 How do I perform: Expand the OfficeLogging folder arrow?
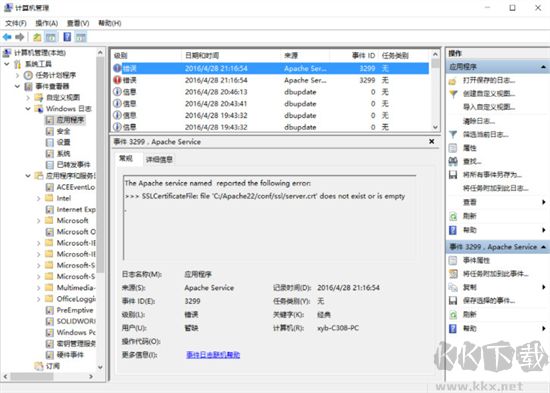pos(39,299)
